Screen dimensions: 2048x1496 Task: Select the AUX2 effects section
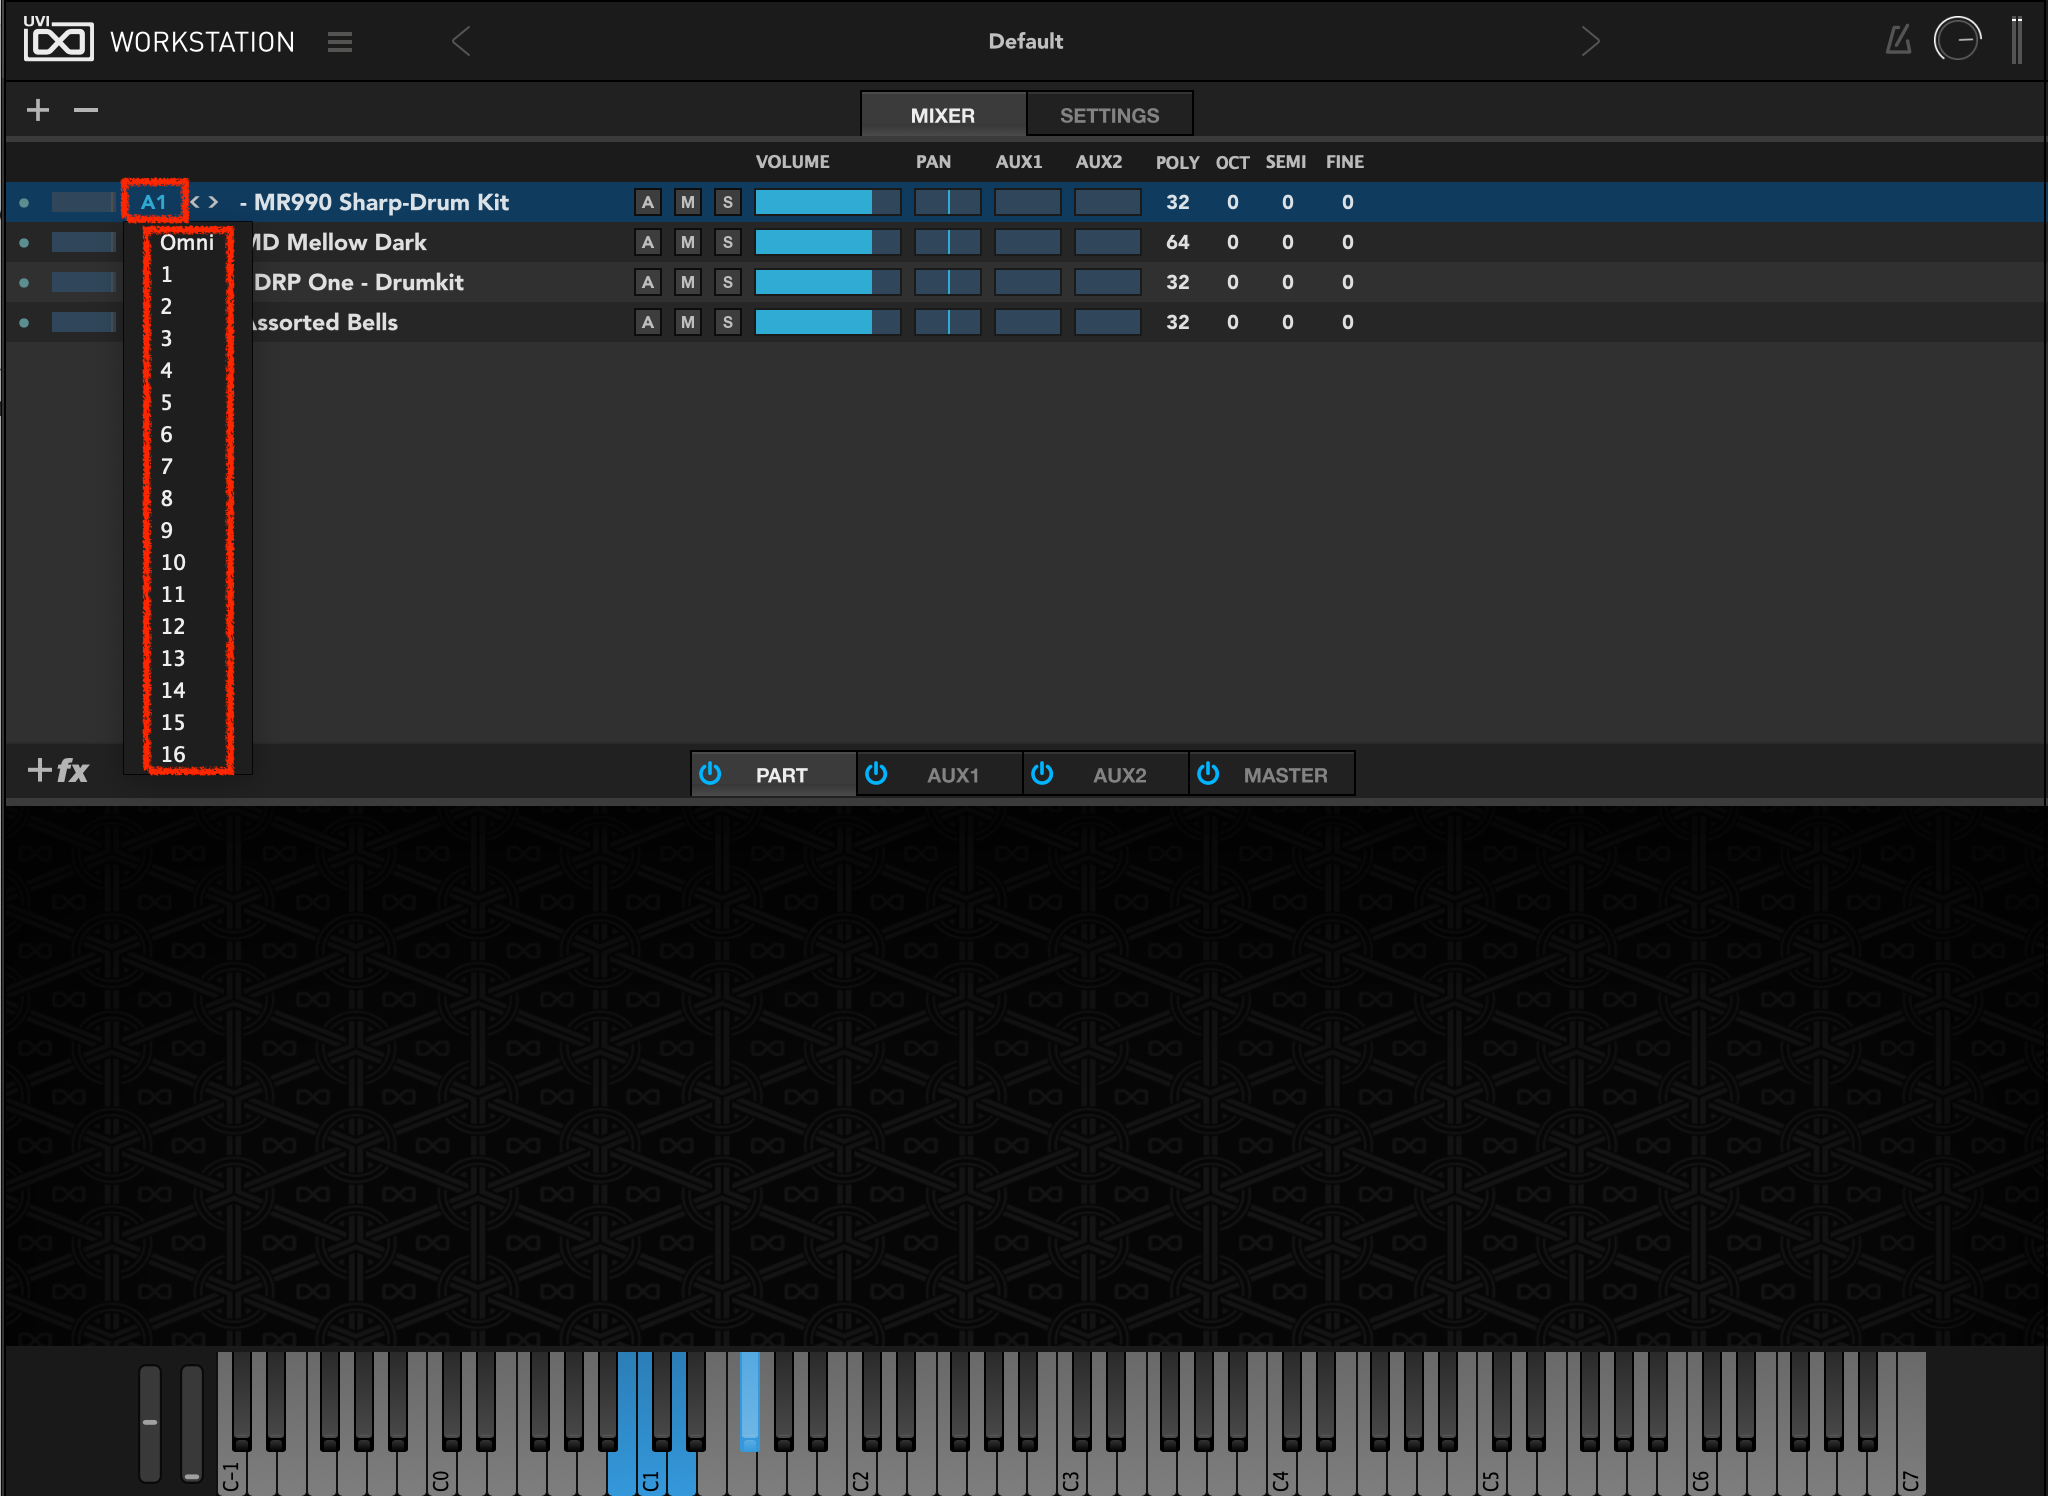tap(1119, 775)
